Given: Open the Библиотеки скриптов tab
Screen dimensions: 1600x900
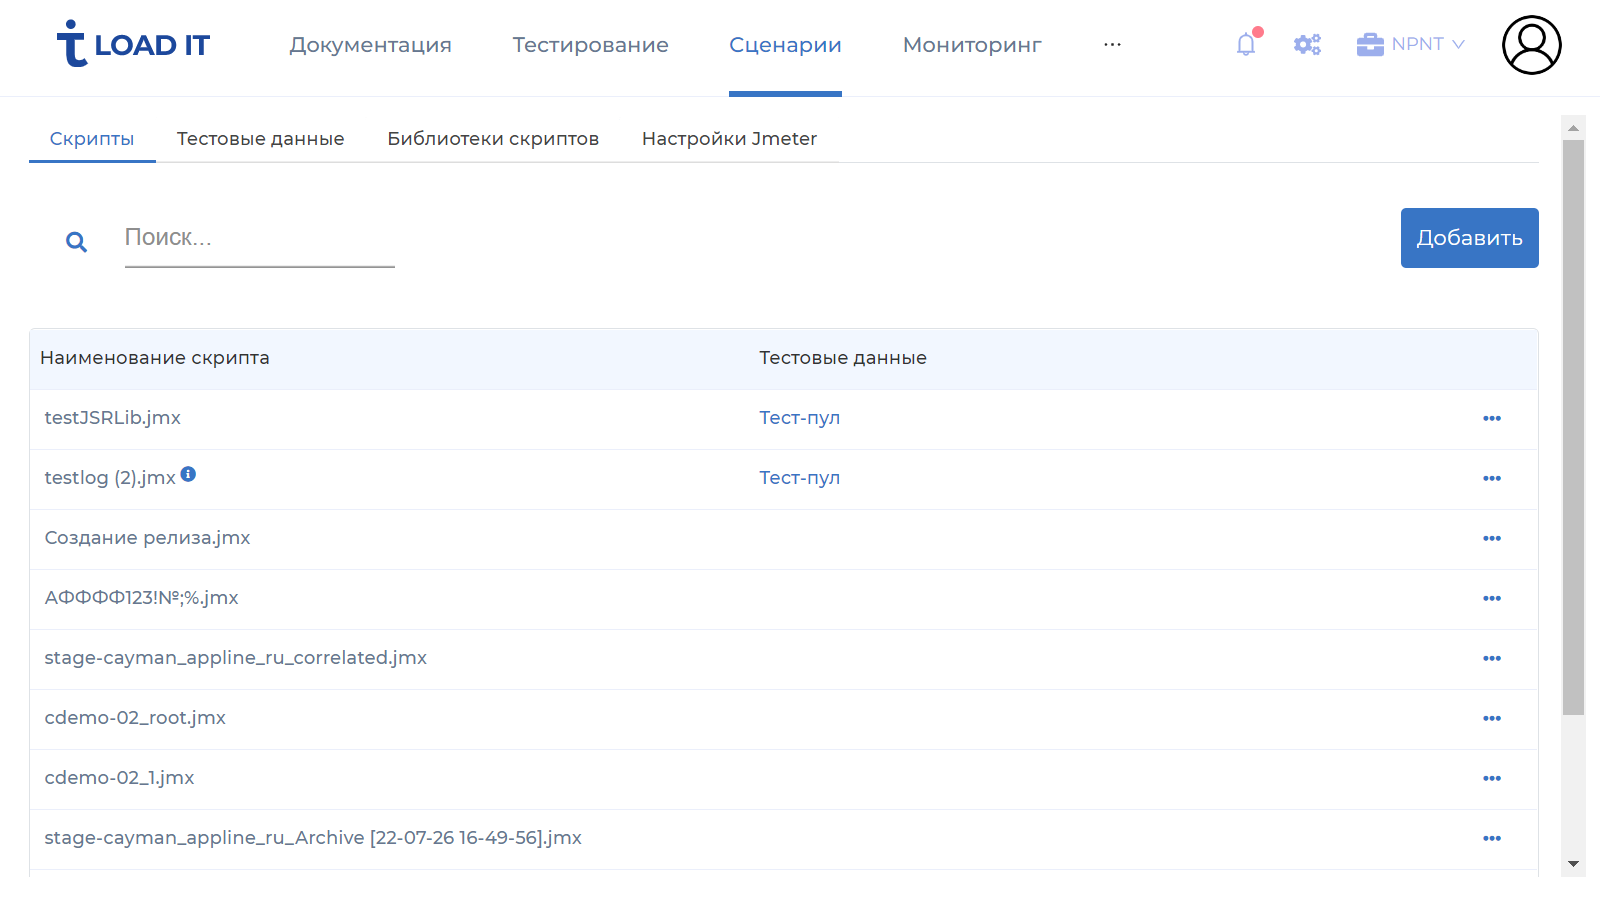Looking at the screenshot, I should point(492,138).
